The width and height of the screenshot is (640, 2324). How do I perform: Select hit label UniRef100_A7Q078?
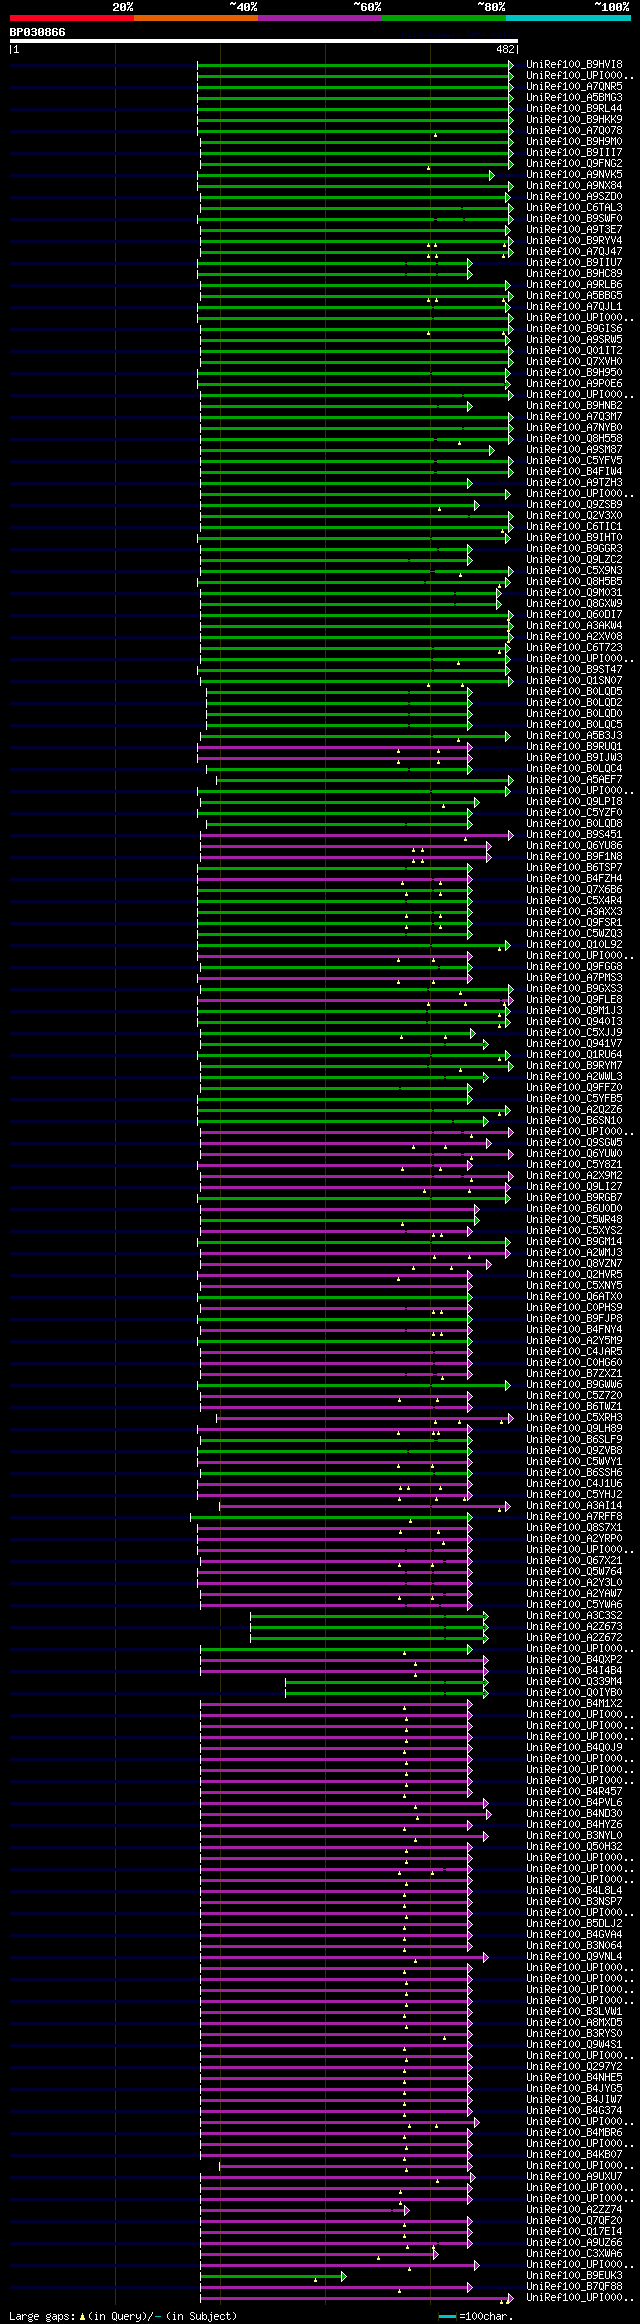(x=575, y=130)
